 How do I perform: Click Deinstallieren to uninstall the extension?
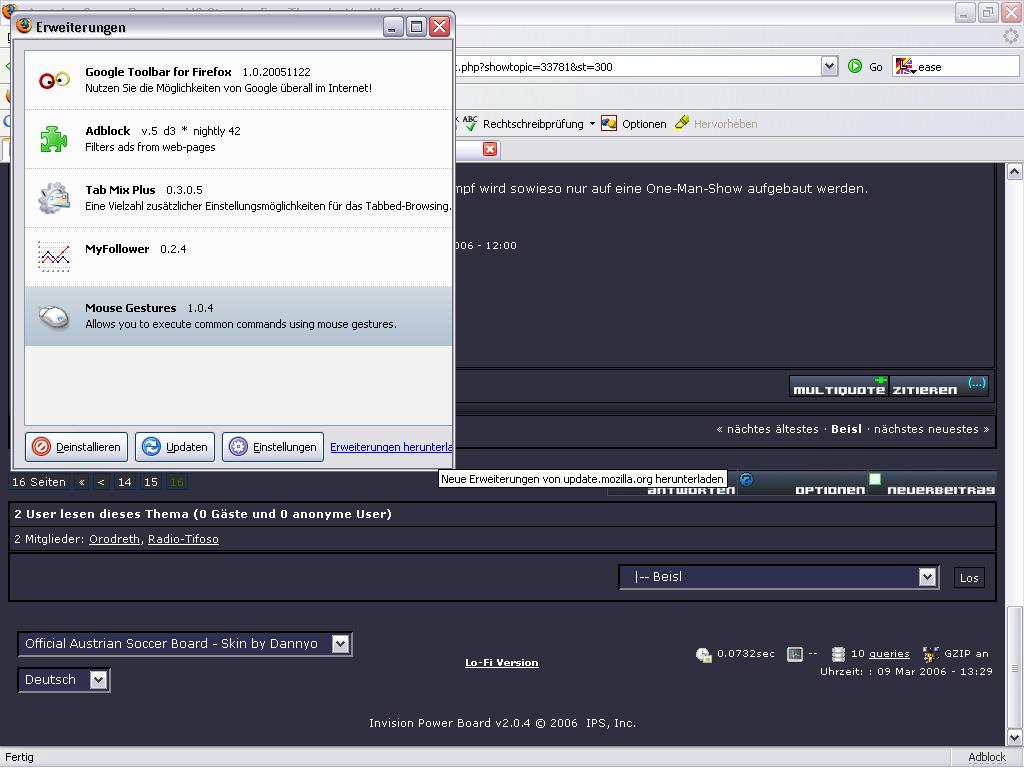[x=76, y=447]
